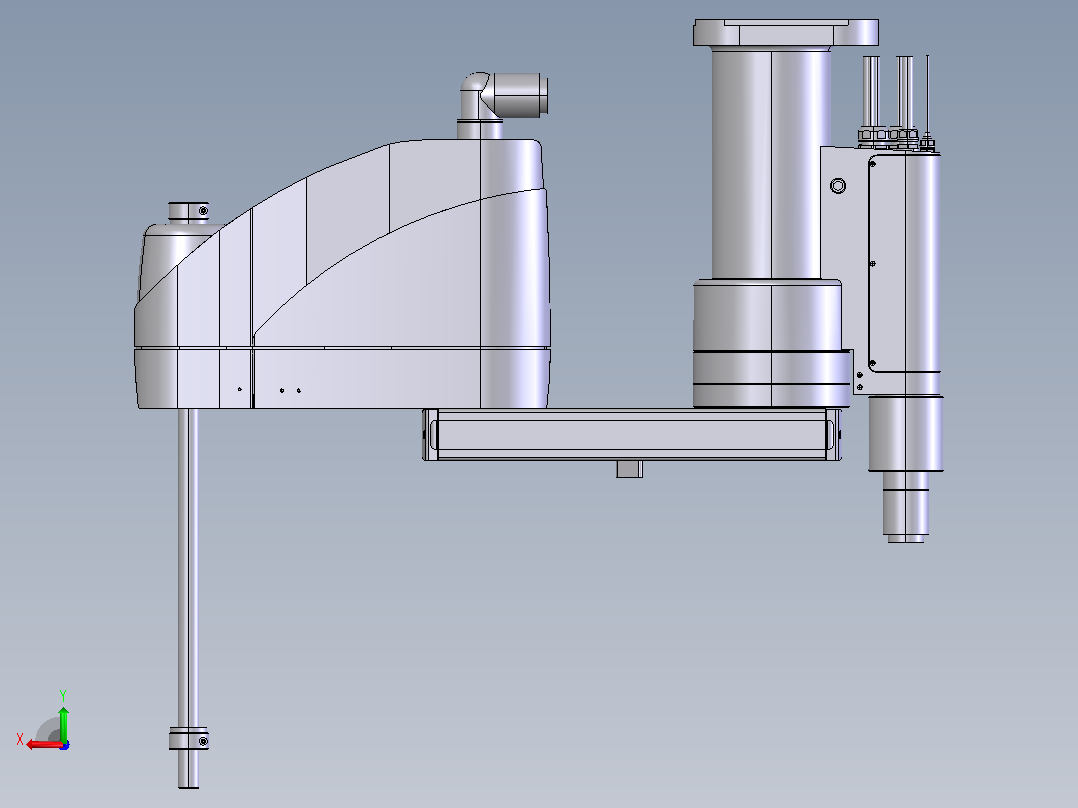The width and height of the screenshot is (1078, 808).
Task: Click the blue Z axis dot of the triad
Action: [x=64, y=745]
